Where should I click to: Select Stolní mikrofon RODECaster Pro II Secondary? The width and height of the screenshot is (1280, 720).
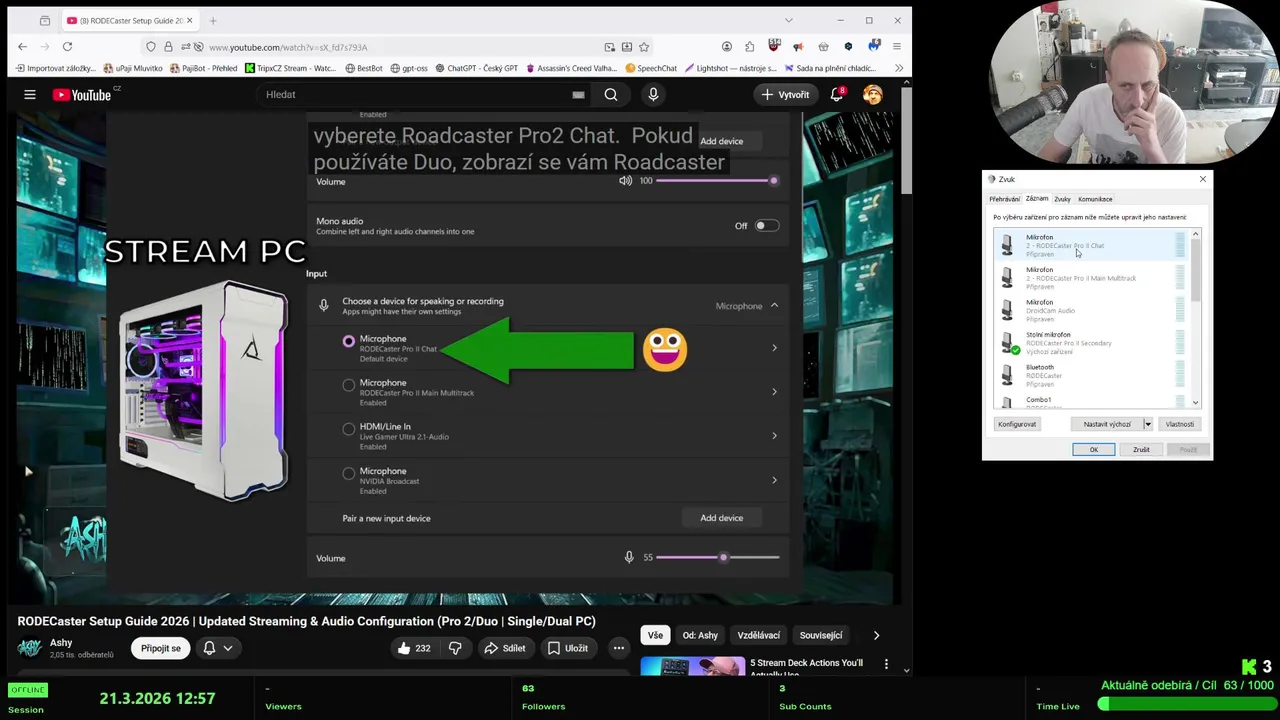[x=1092, y=343]
